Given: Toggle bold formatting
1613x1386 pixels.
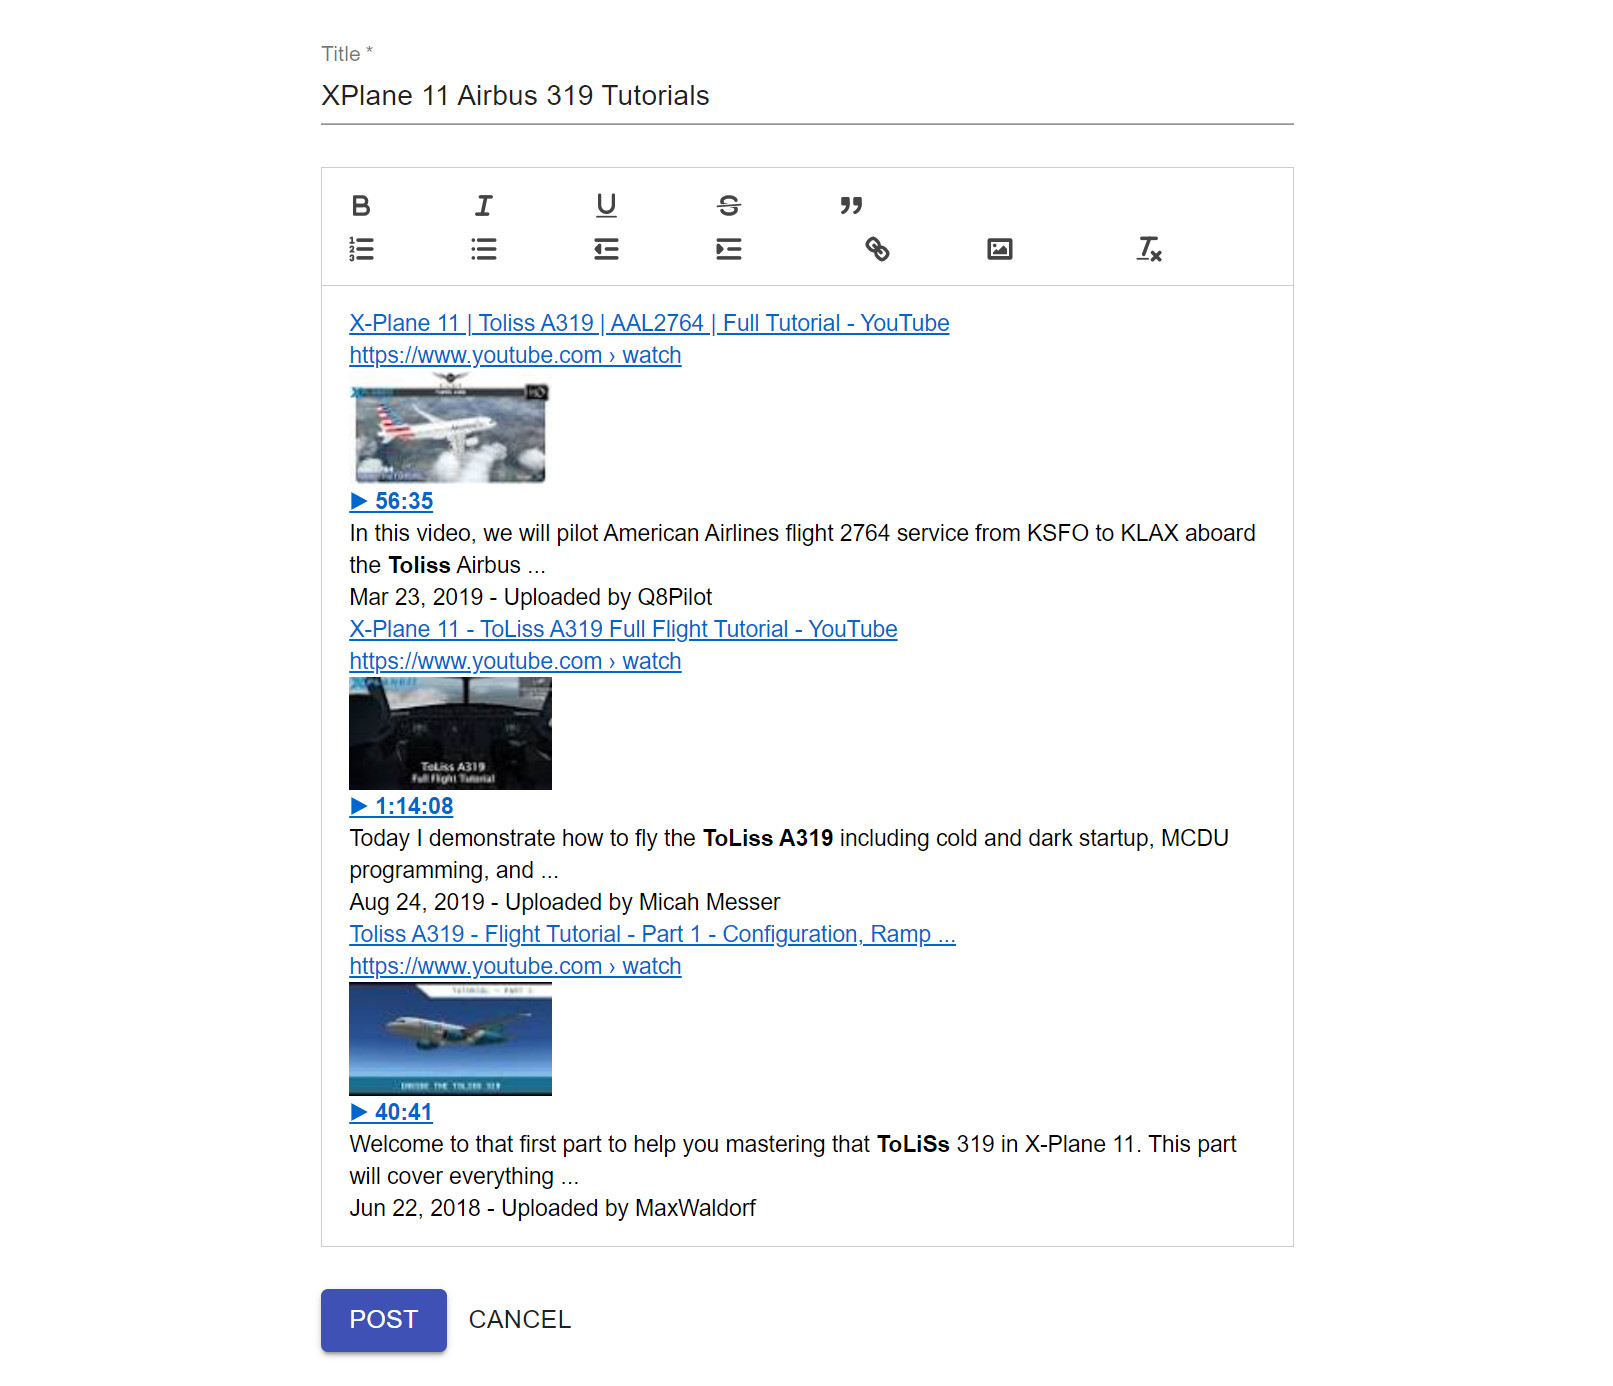Looking at the screenshot, I should (x=361, y=206).
